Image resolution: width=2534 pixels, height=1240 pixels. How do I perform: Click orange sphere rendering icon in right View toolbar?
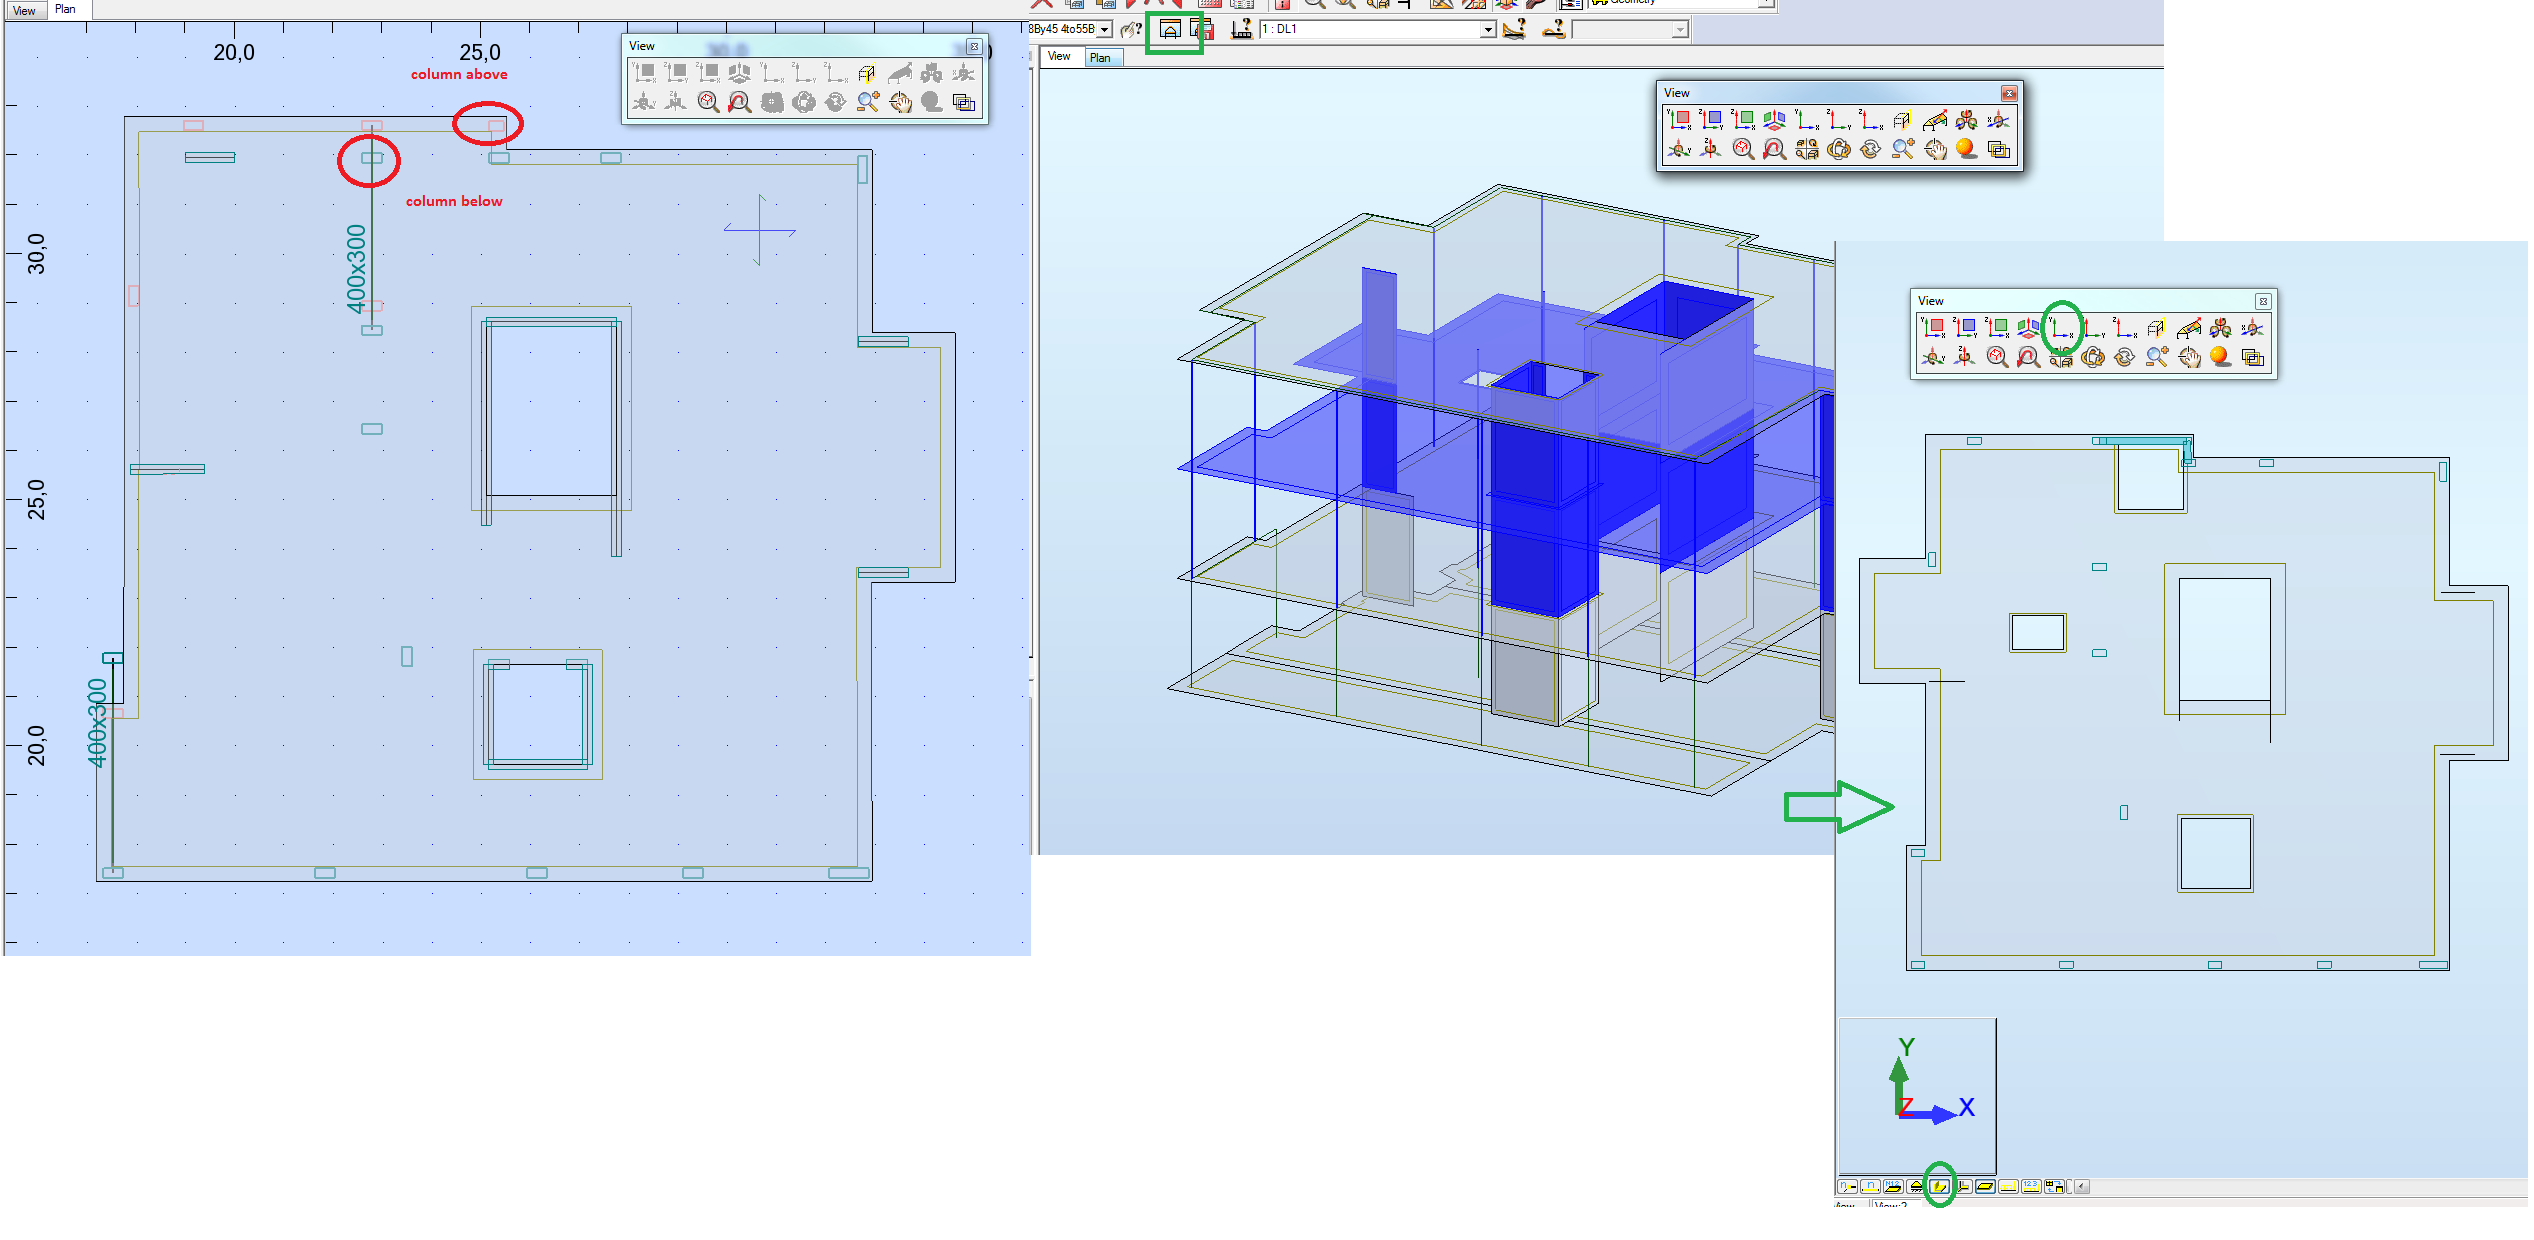click(x=2220, y=357)
